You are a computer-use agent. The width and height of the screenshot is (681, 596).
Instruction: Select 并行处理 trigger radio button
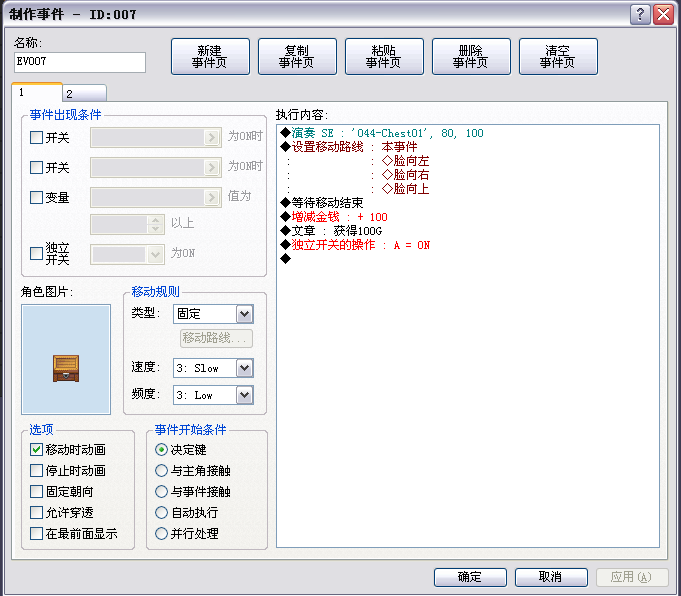click(x=161, y=533)
